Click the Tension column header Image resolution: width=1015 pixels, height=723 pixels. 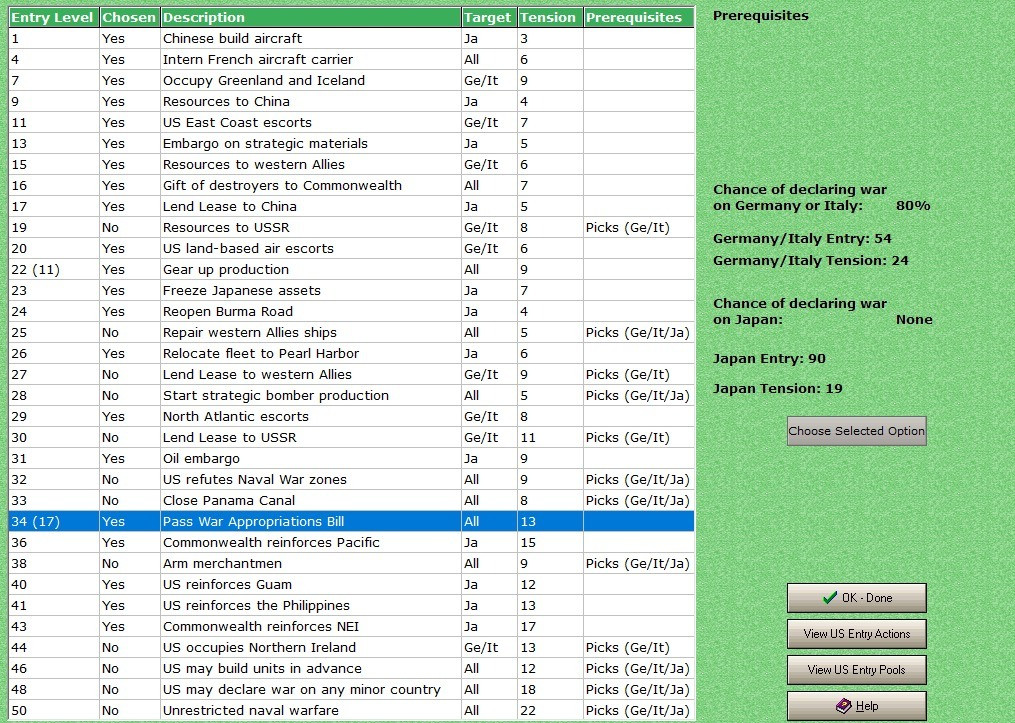[550, 17]
